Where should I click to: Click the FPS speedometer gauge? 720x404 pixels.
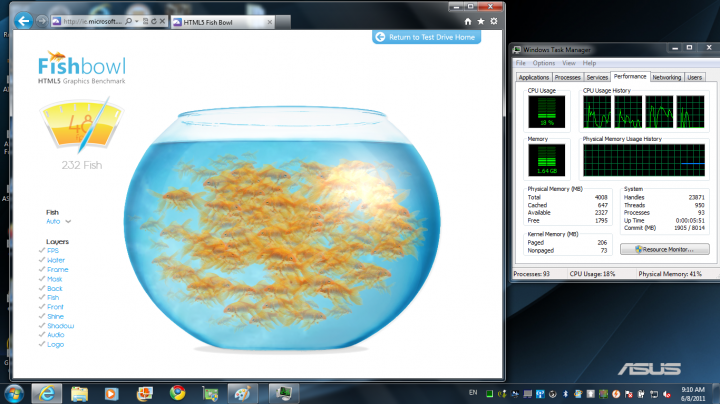(82, 126)
